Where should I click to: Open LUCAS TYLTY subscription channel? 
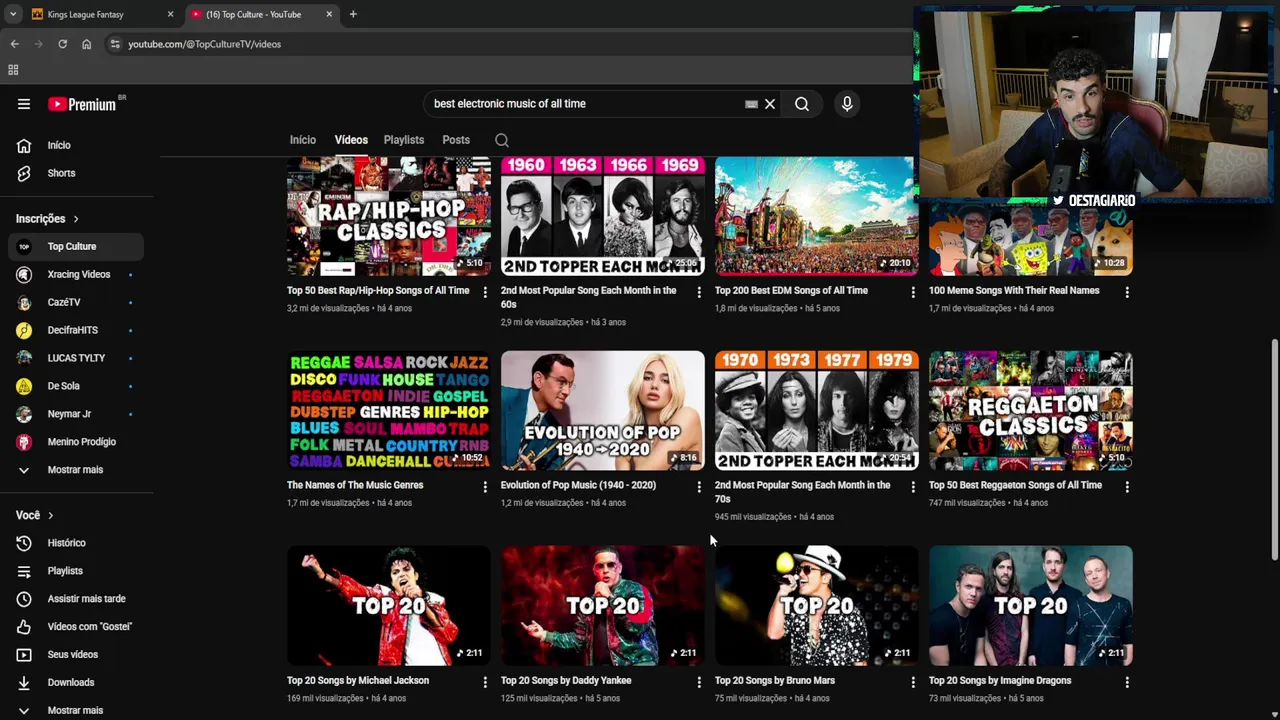click(x=77, y=358)
